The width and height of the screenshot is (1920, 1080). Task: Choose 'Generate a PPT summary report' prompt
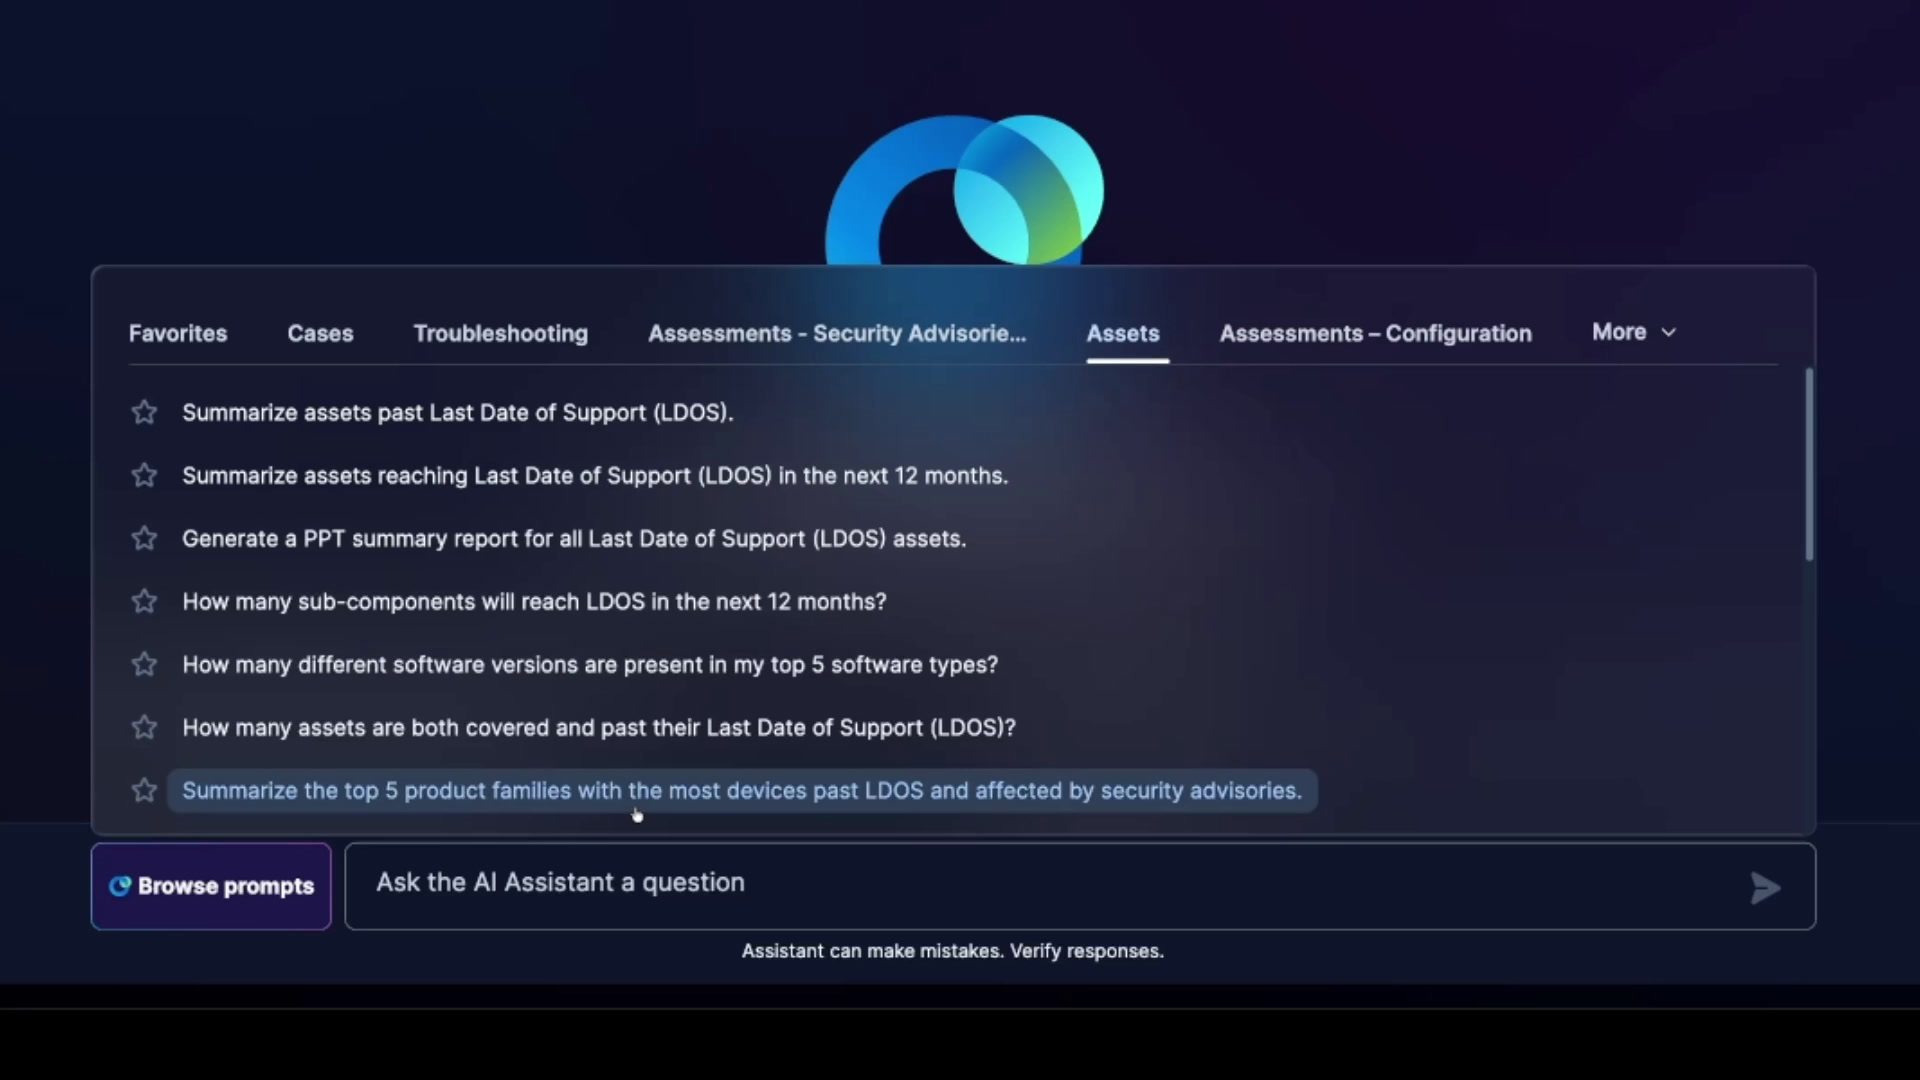click(574, 538)
